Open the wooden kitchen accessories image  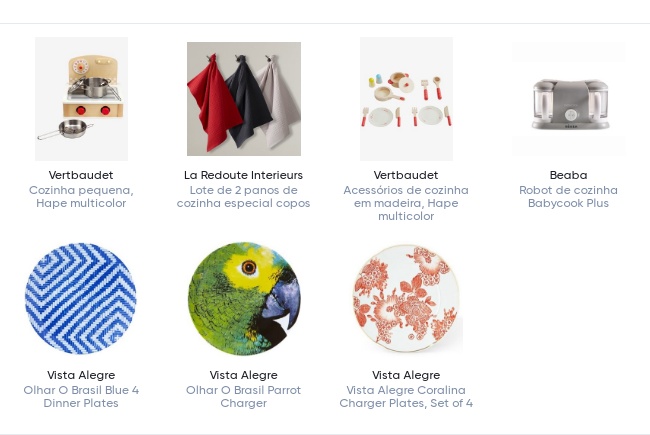click(x=406, y=99)
